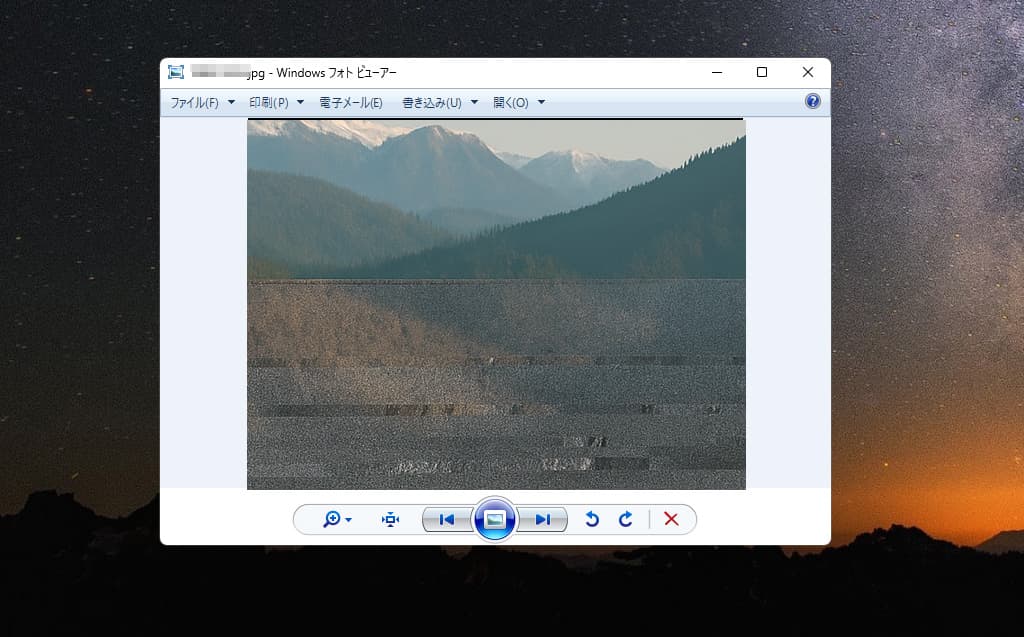This screenshot has width=1024, height=637.
Task: Go to the next photo
Action: click(543, 520)
